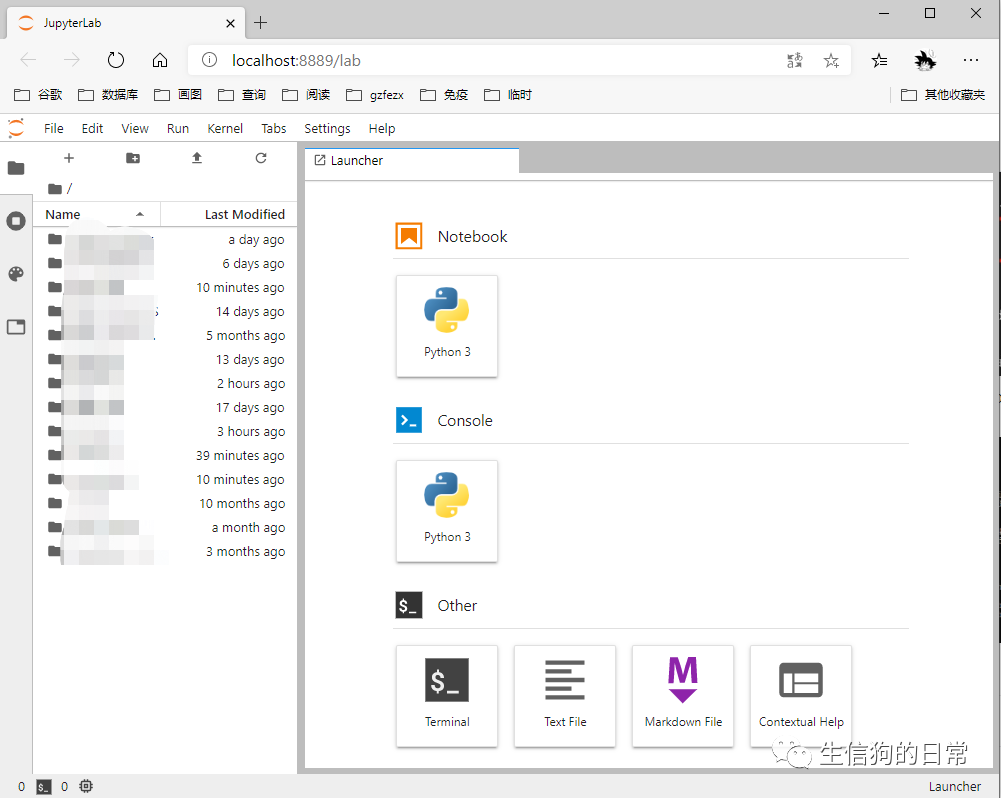Click the JupyterLab logo beside File menu
Image resolution: width=1001 pixels, height=798 pixels.
coord(16,128)
